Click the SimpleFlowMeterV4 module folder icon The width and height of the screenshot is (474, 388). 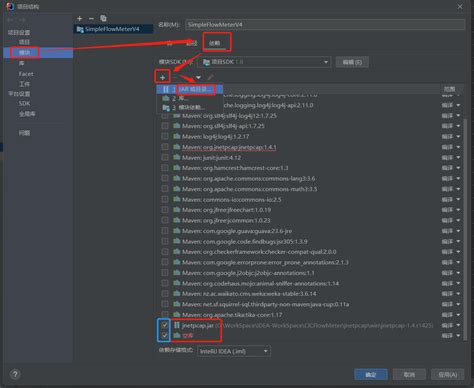tap(80, 29)
